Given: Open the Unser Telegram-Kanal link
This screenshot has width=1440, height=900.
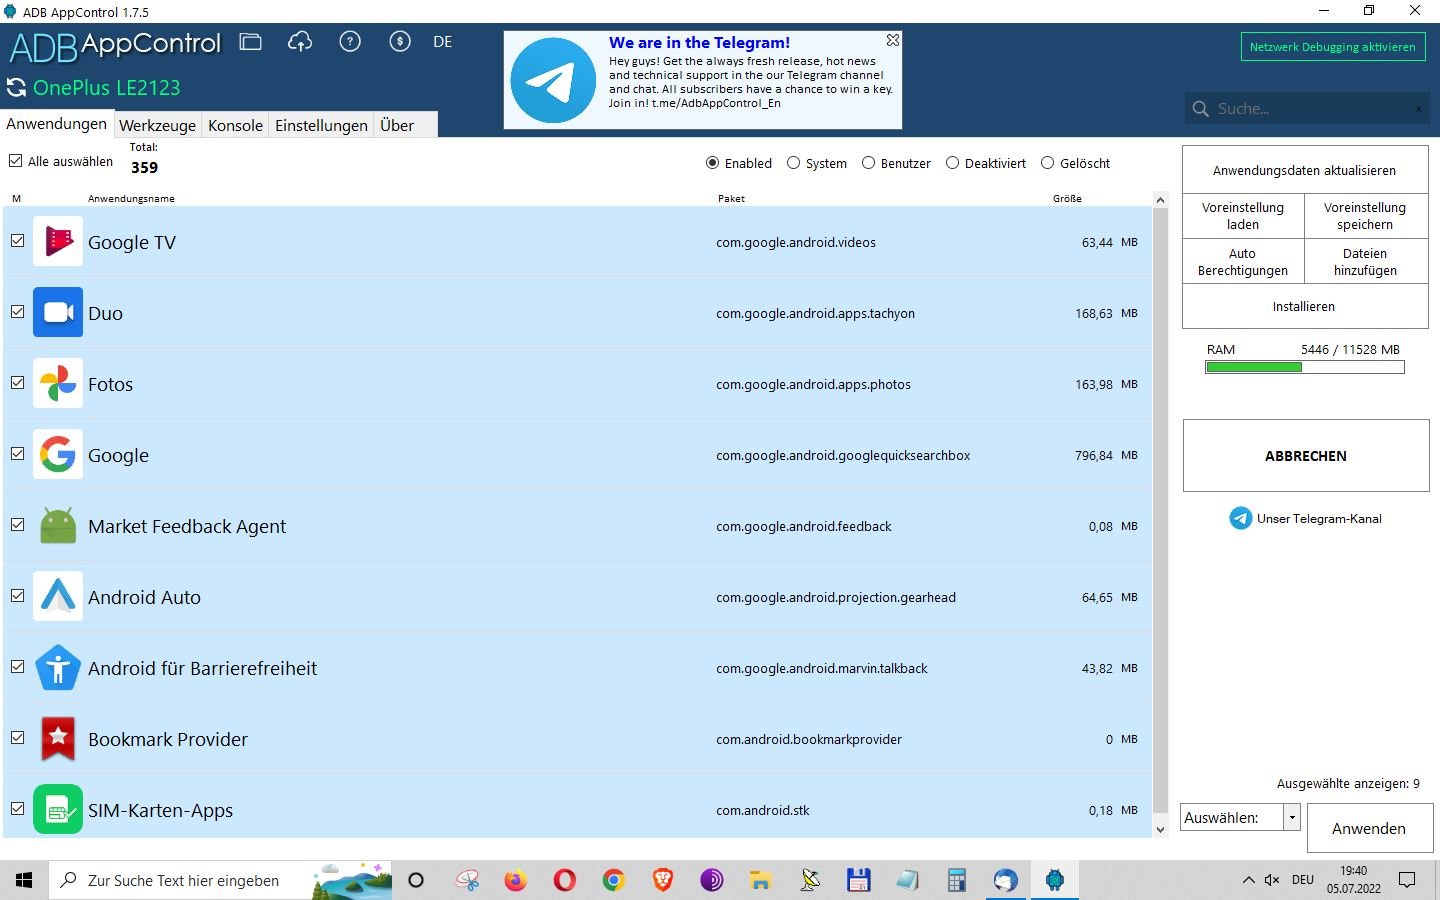Looking at the screenshot, I should click(x=1319, y=518).
